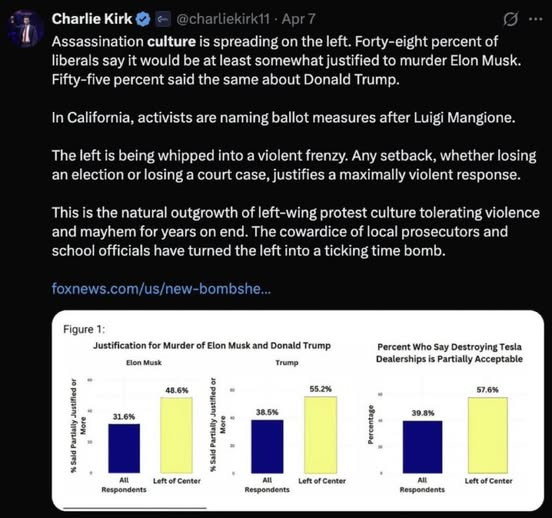Click the dark blue 31.6% bar

pos(124,448)
